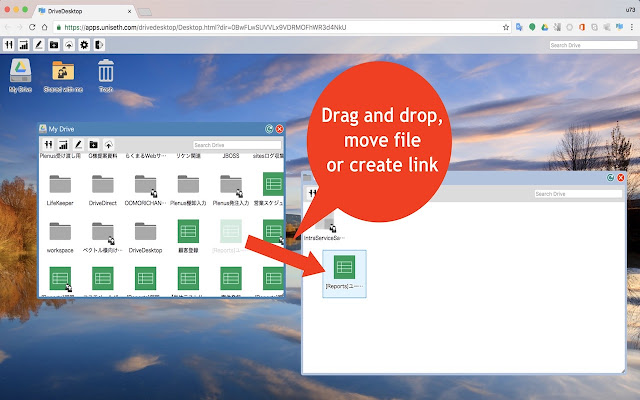The image size is (640, 400).
Task: Open the Shared with me folder icon
Action: 63,75
